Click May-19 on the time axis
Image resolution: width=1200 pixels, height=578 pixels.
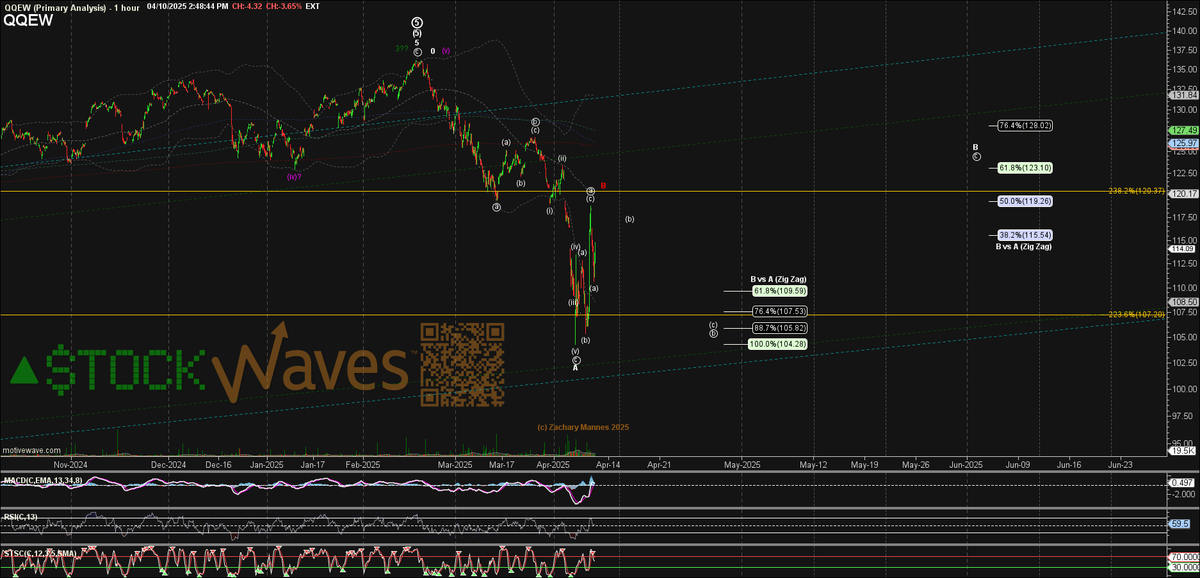[864, 465]
